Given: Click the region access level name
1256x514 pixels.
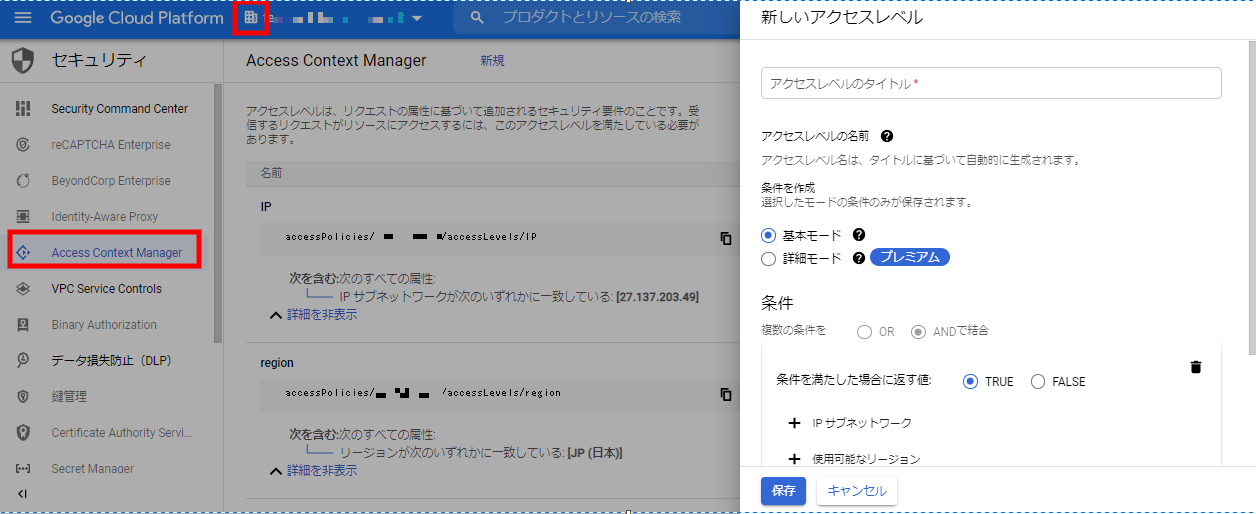Looking at the screenshot, I should click(x=277, y=363).
